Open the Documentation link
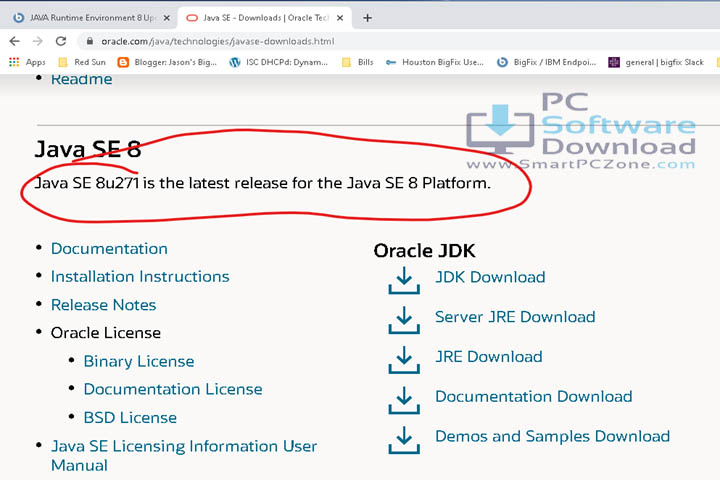The height and width of the screenshot is (480, 720). click(x=109, y=248)
